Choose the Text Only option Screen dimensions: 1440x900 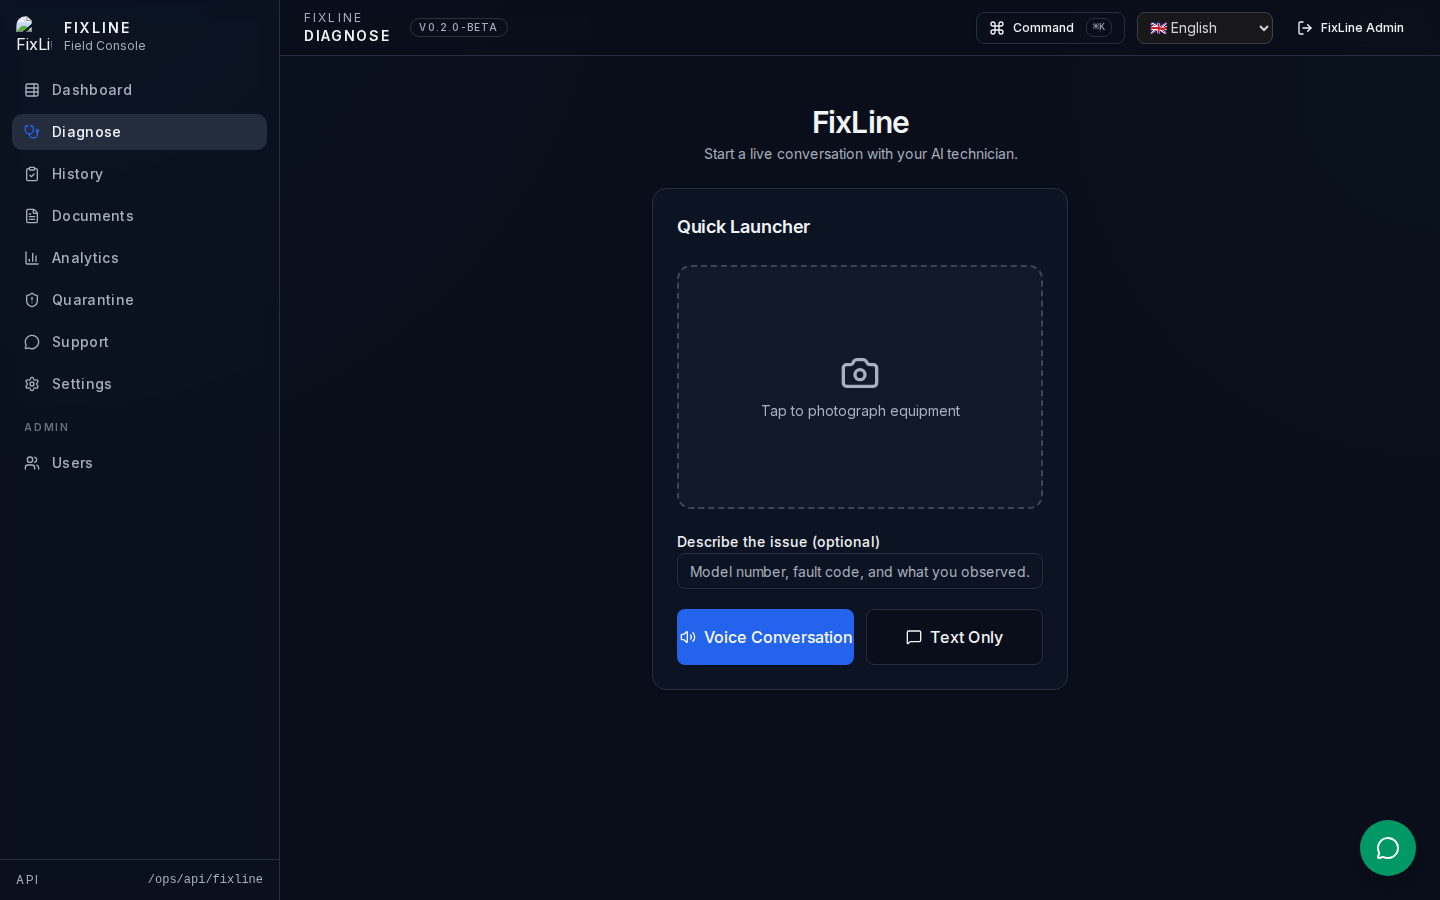pyautogui.click(x=954, y=637)
